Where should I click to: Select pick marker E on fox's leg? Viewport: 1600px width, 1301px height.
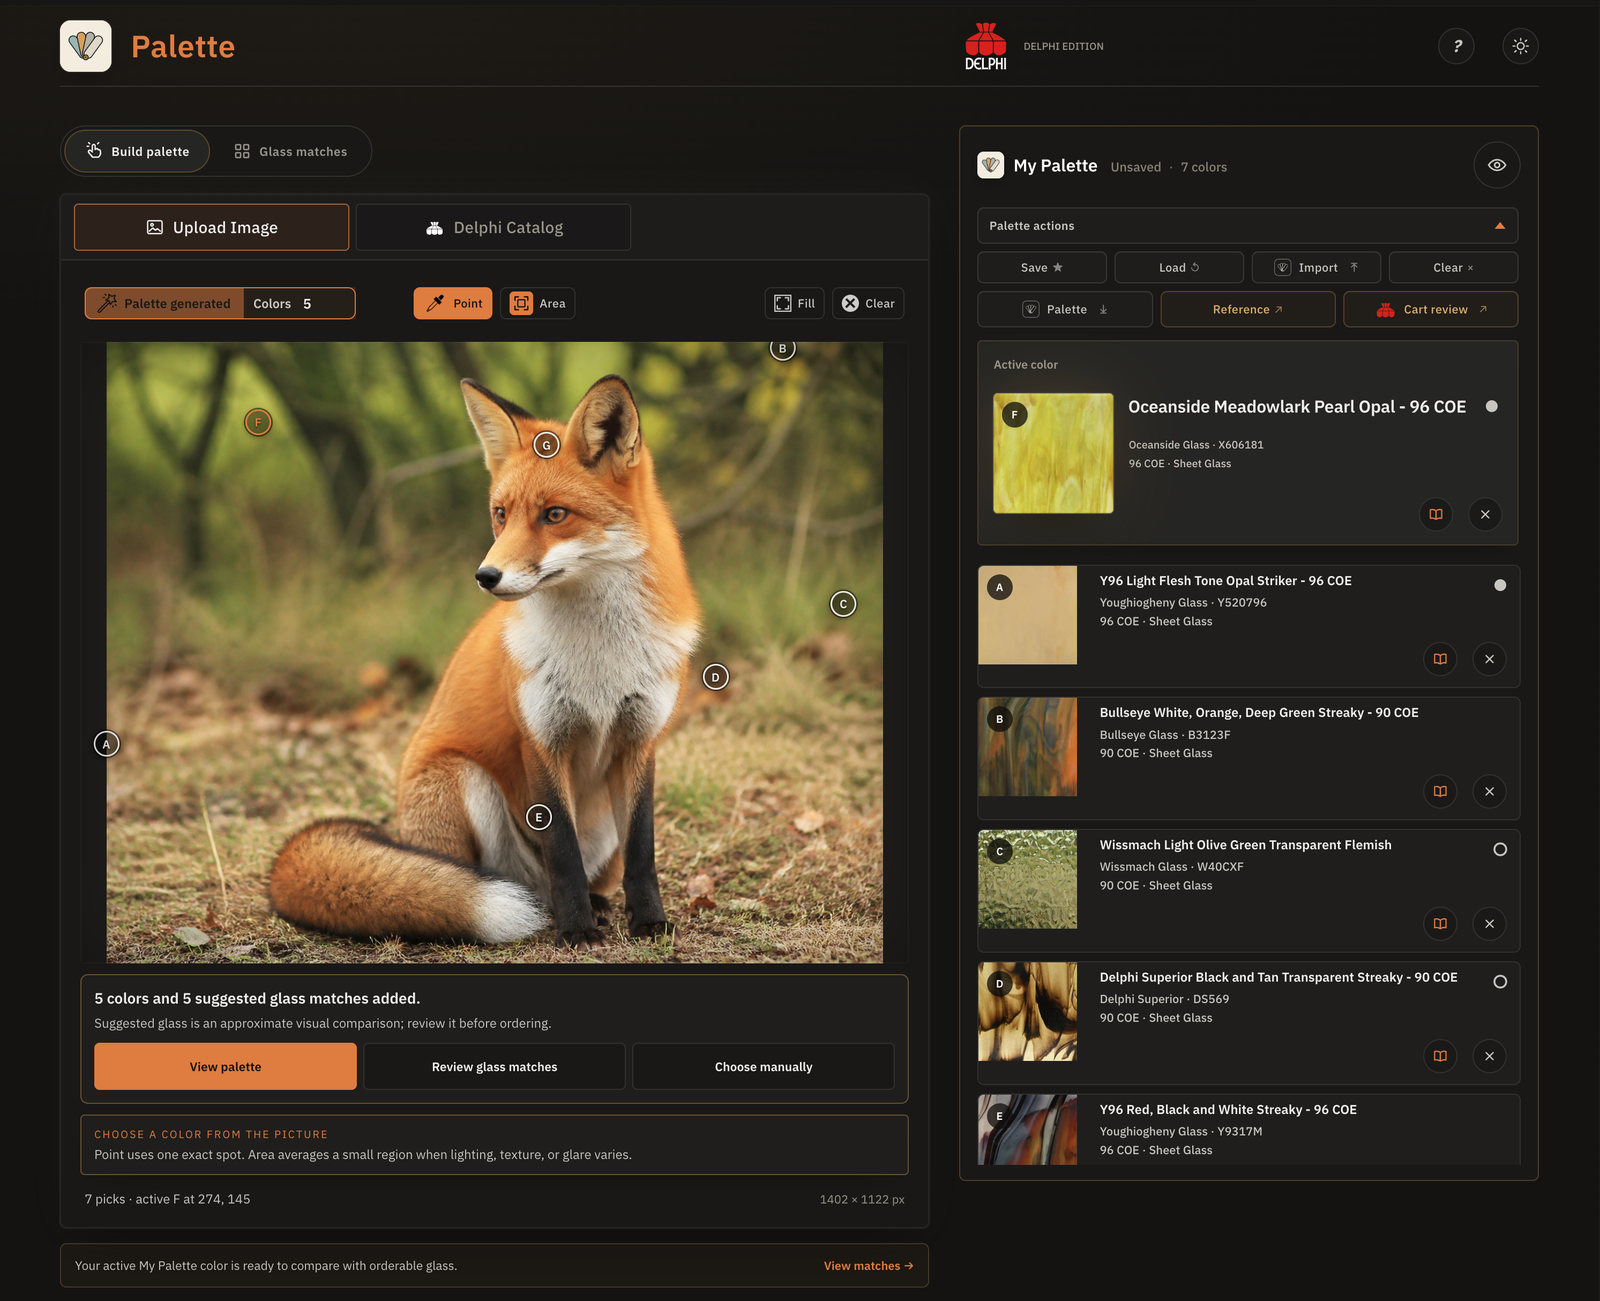pyautogui.click(x=539, y=817)
